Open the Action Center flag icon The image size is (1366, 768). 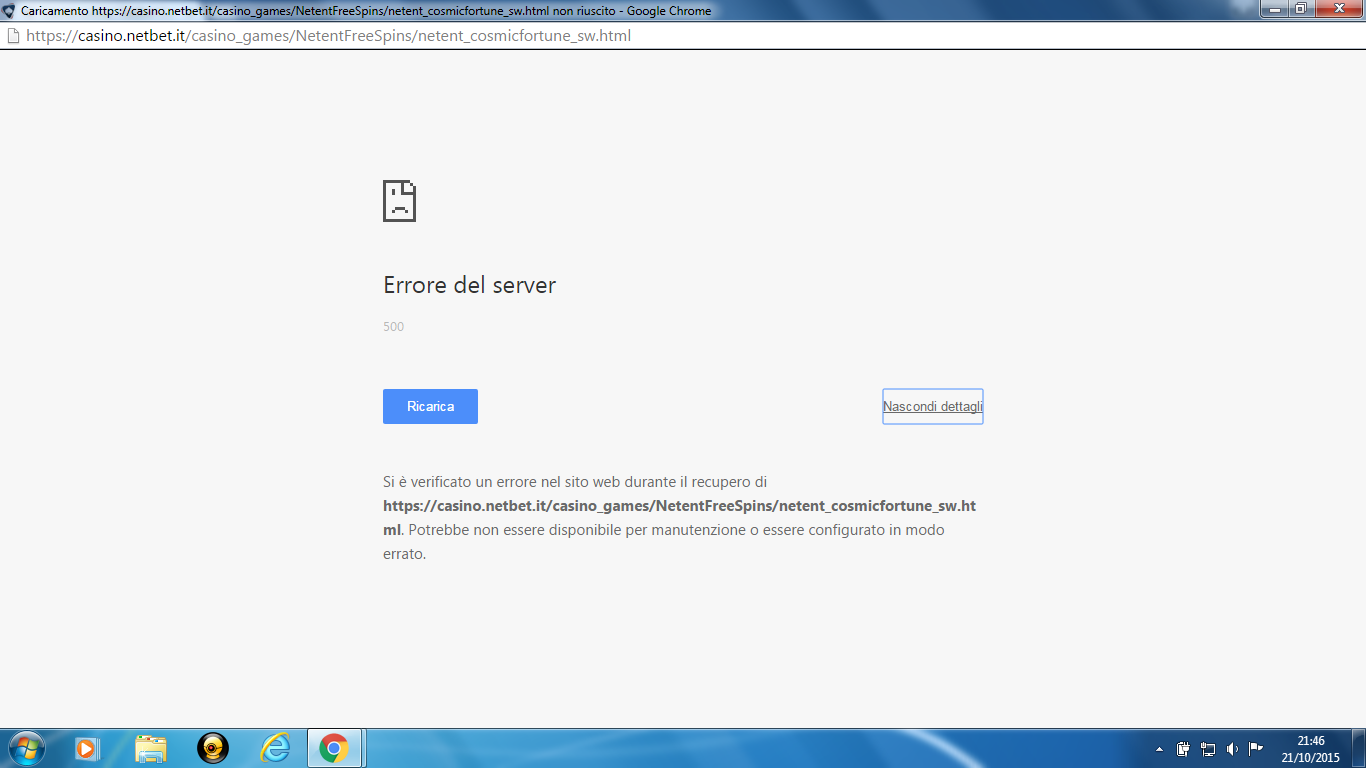1257,748
